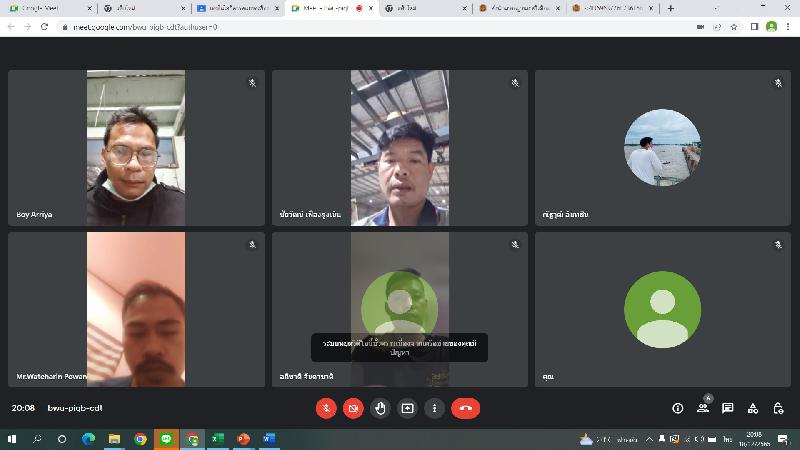Open Excel from the Windows taskbar
Screen dimensions: 800x450
218,439
